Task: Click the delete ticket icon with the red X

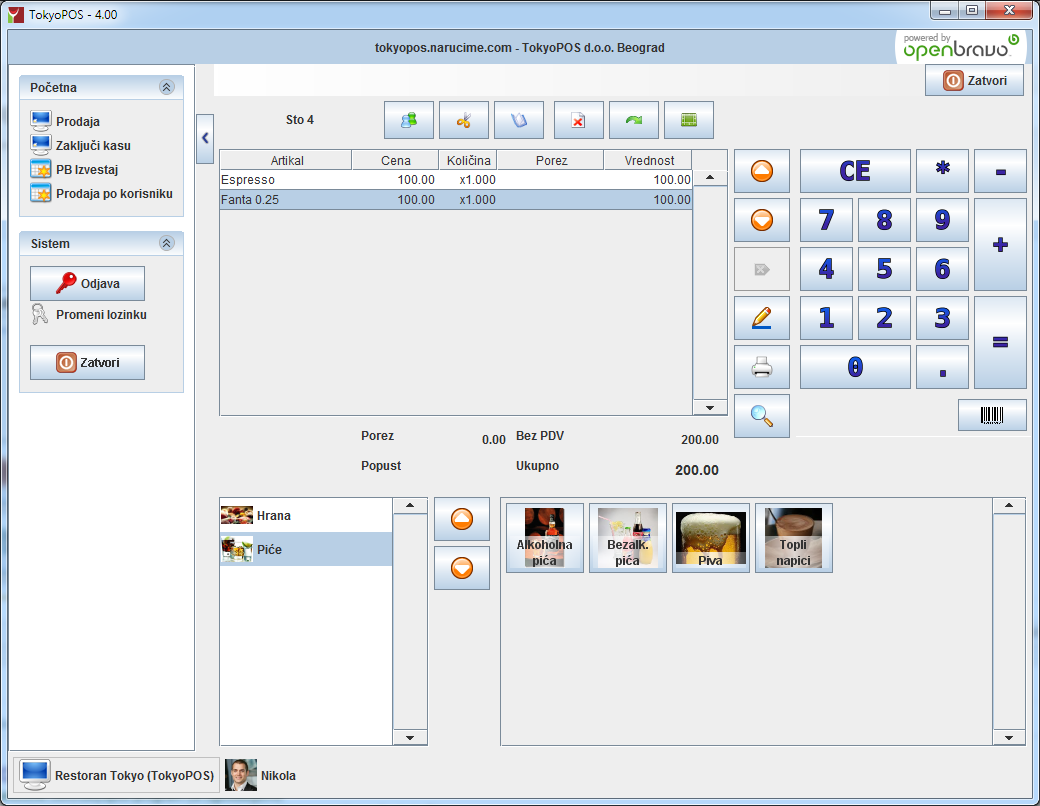Action: click(578, 120)
